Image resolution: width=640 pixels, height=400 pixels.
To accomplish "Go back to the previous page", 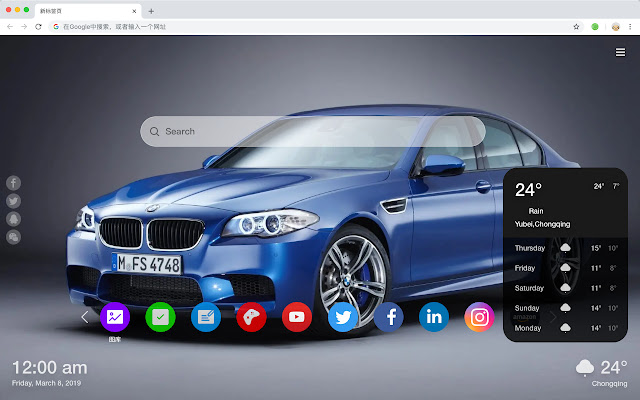I will (10, 27).
